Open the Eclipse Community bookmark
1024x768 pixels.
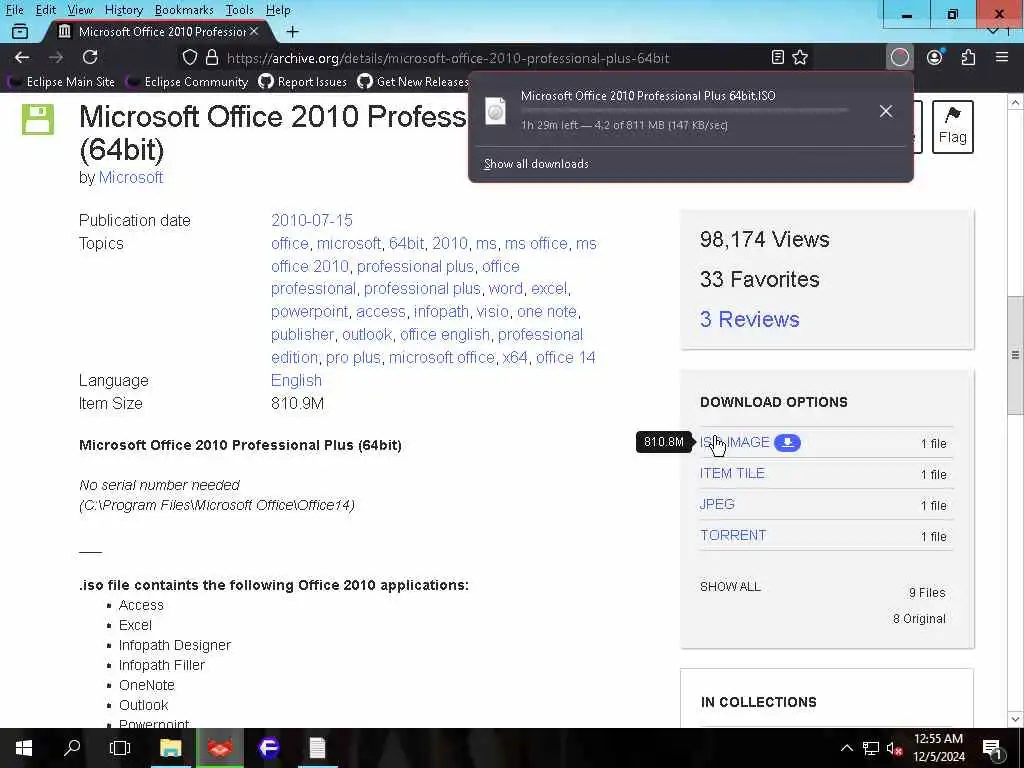188,82
